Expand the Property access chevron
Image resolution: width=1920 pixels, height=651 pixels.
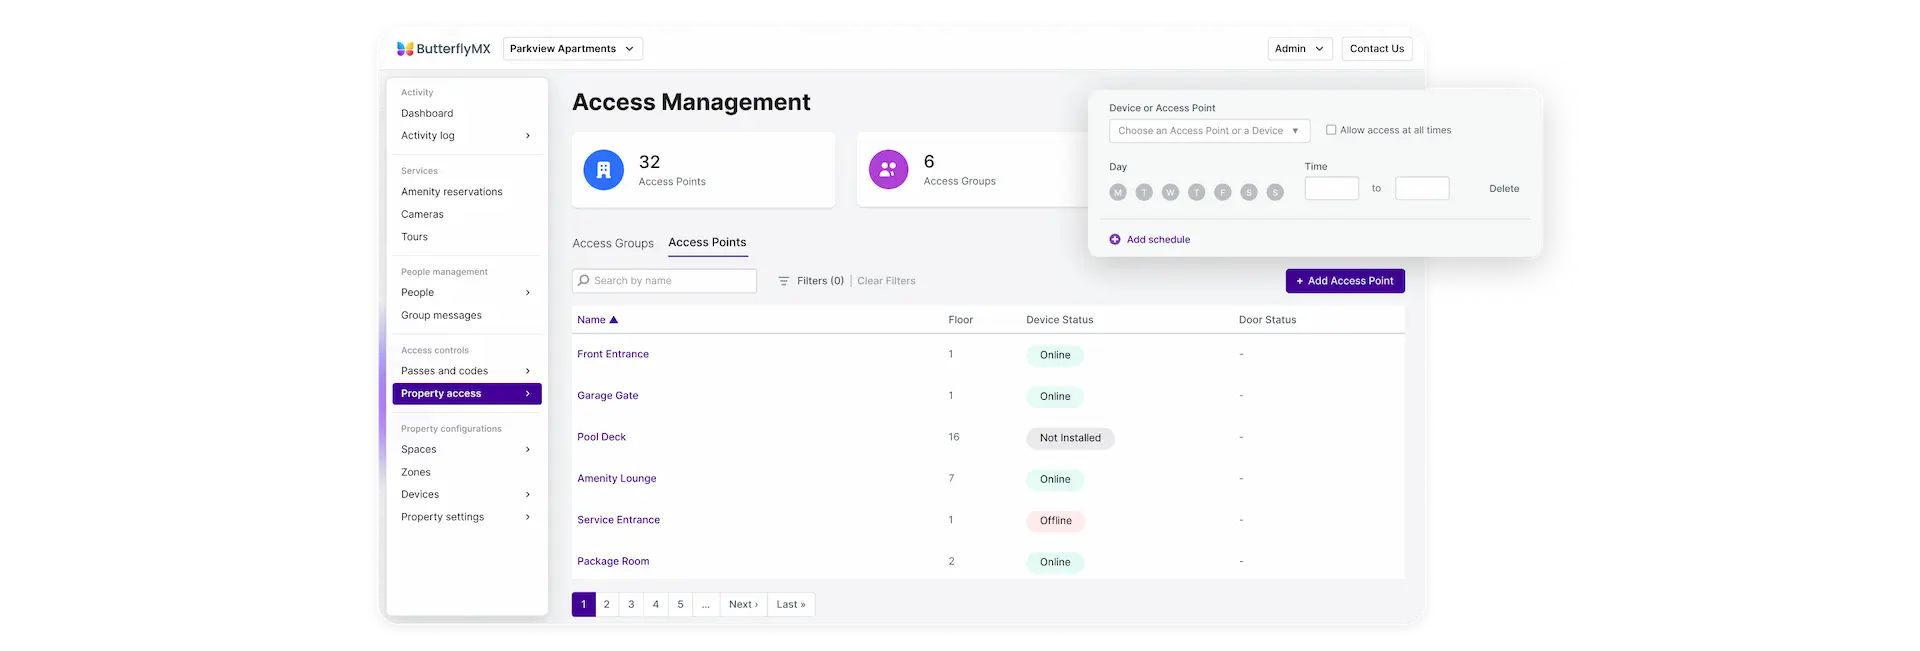click(528, 394)
